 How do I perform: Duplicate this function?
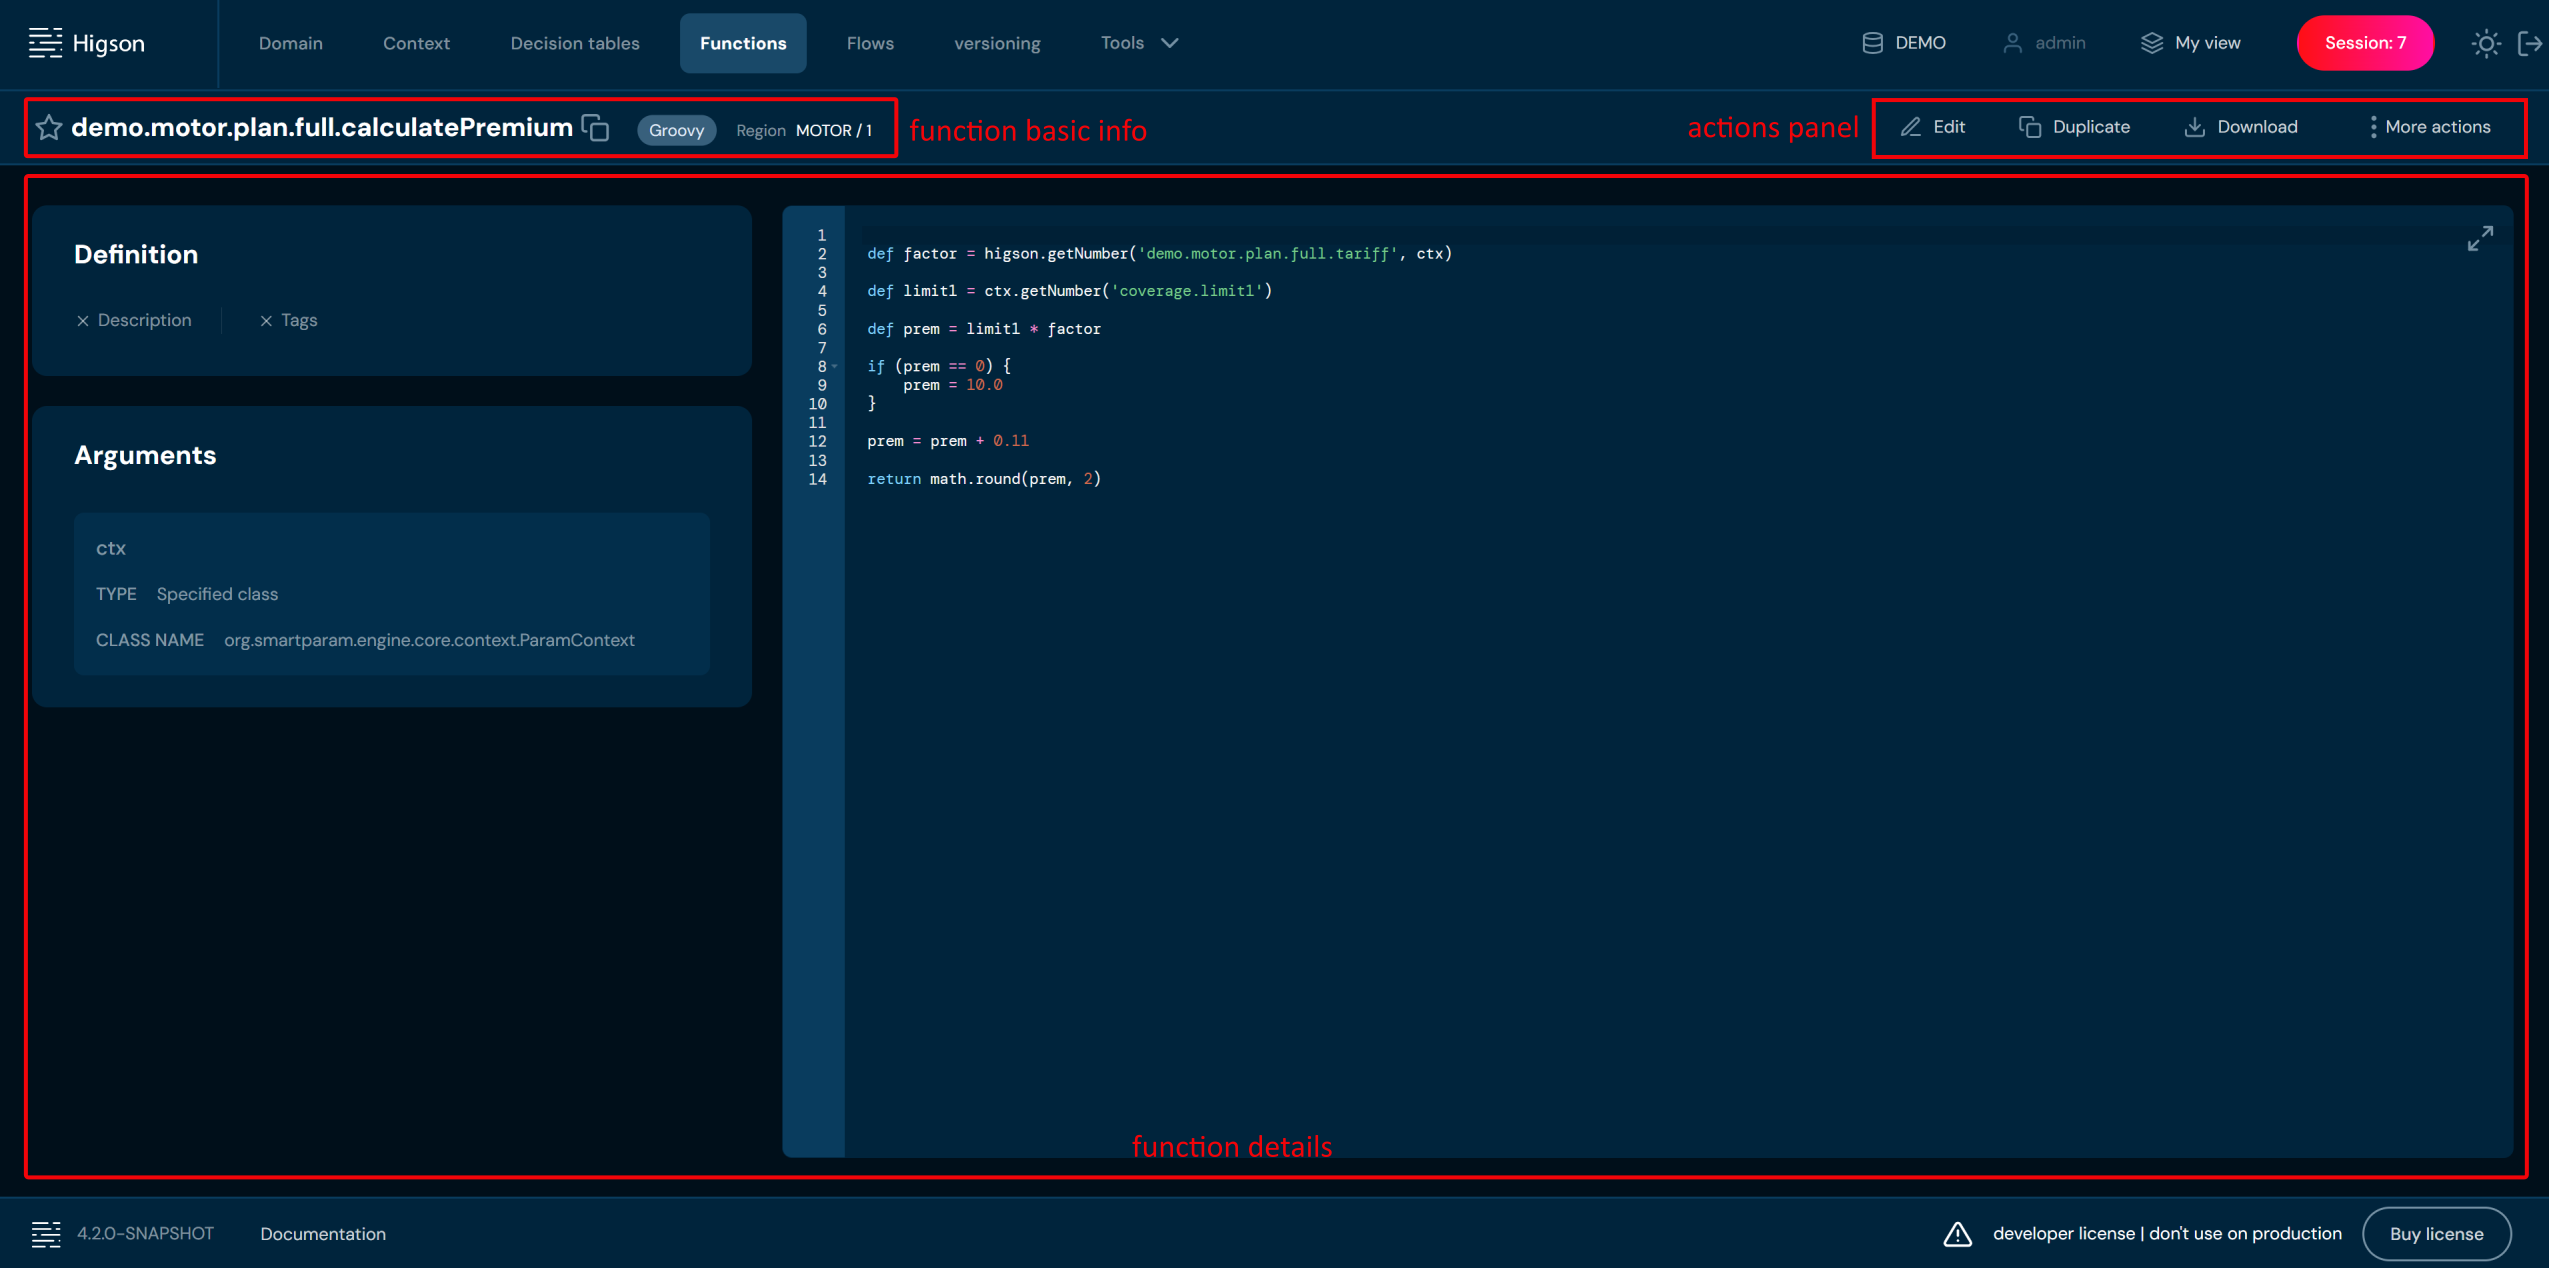coord(2074,127)
